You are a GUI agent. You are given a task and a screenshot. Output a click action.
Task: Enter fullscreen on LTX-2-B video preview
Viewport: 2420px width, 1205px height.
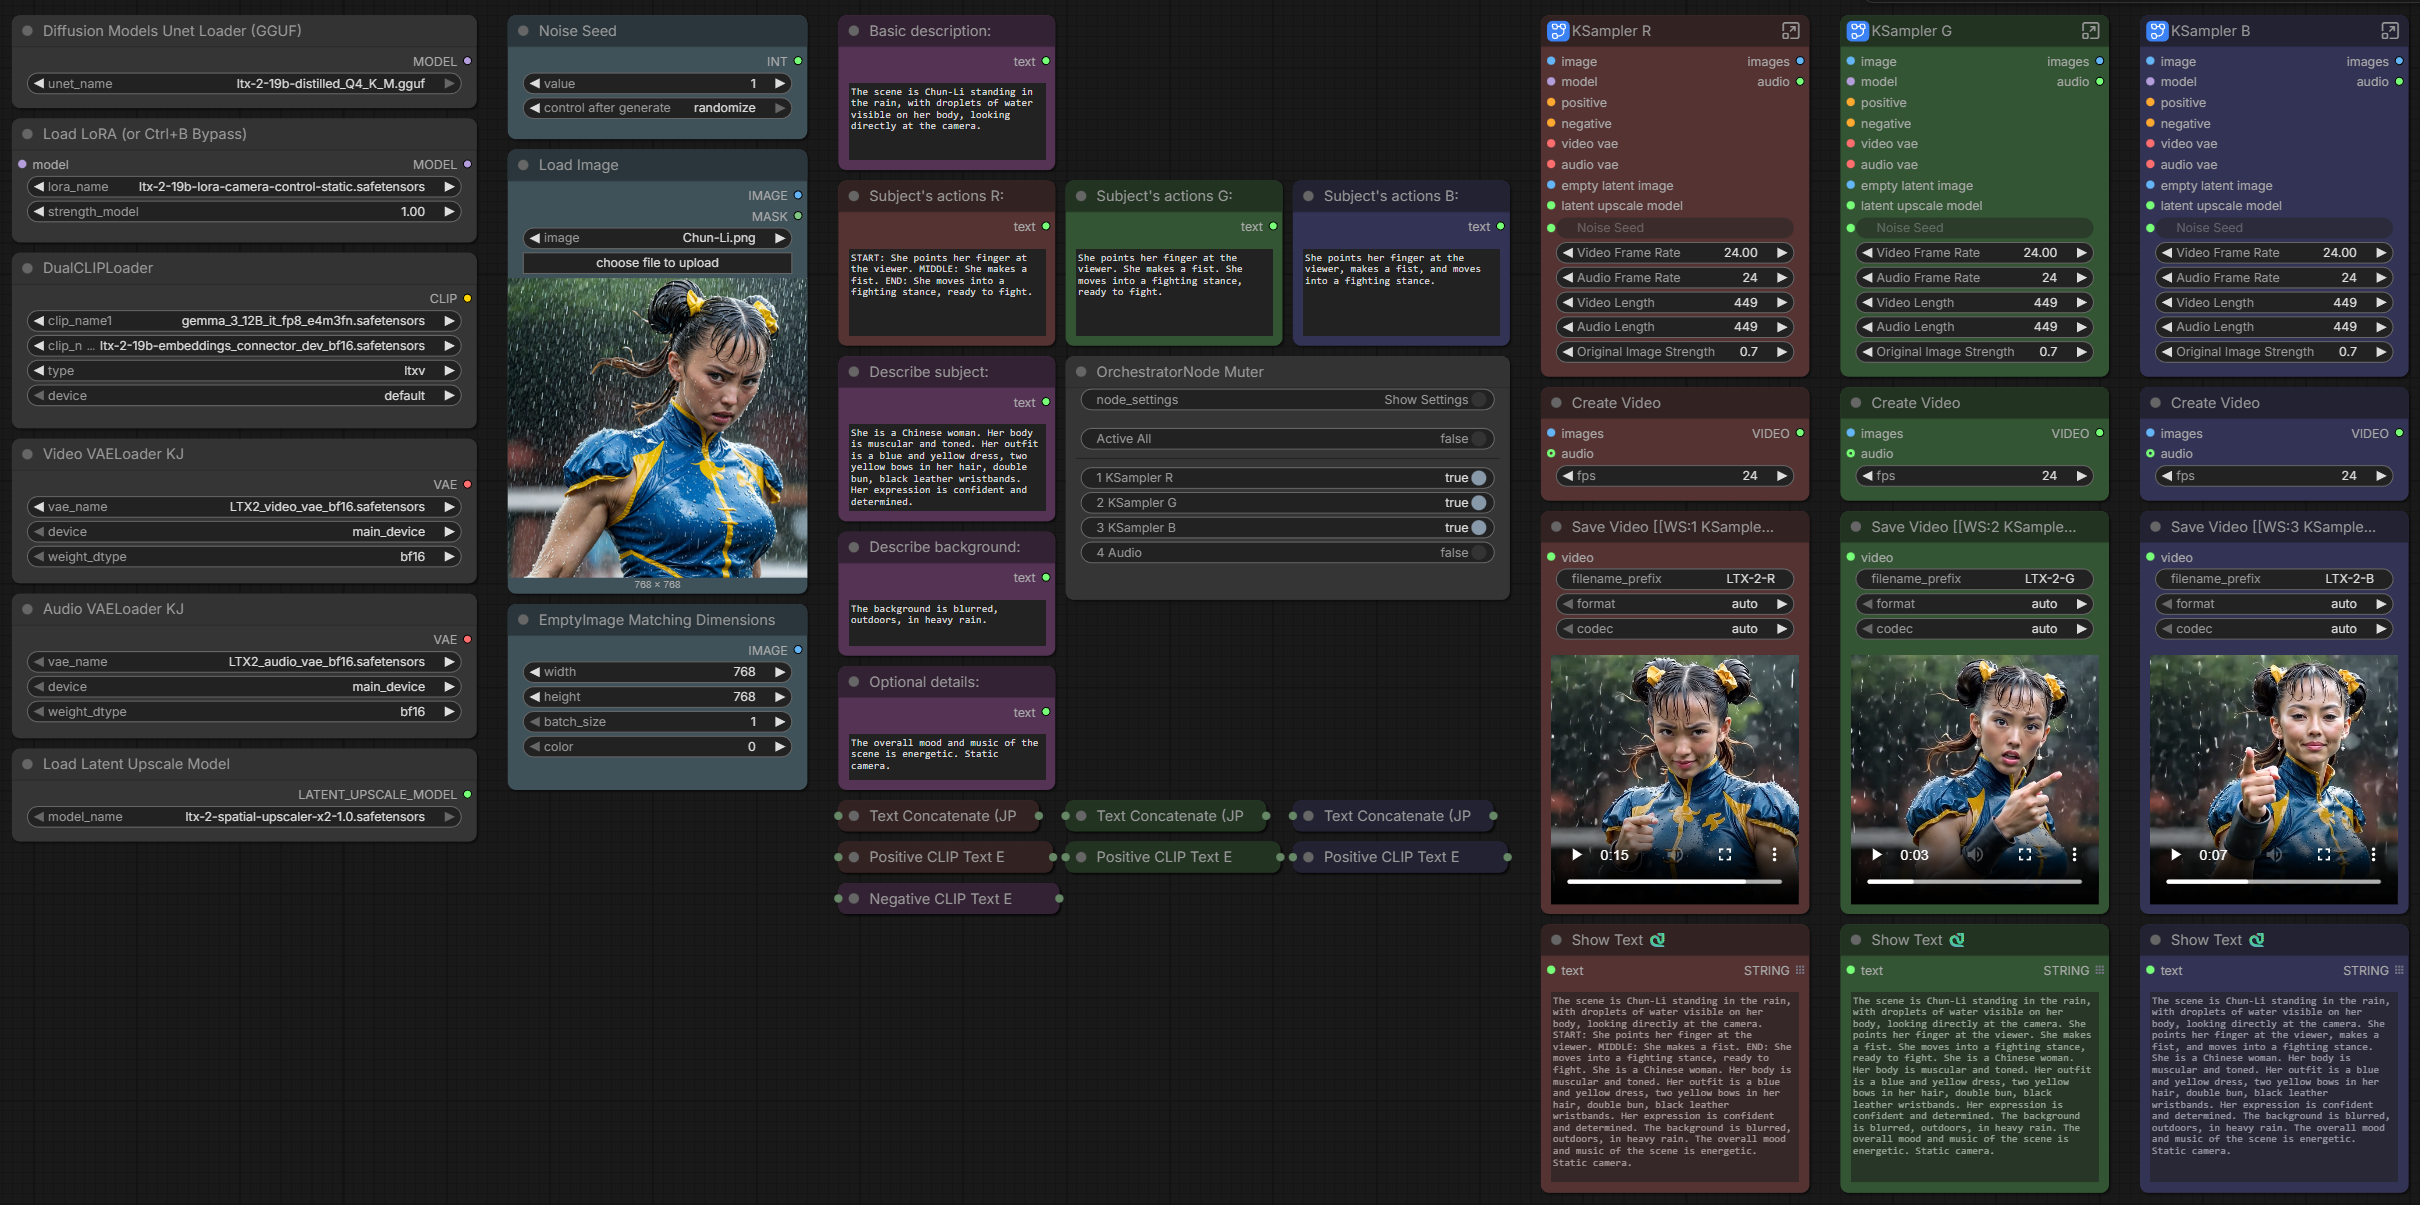2323,855
